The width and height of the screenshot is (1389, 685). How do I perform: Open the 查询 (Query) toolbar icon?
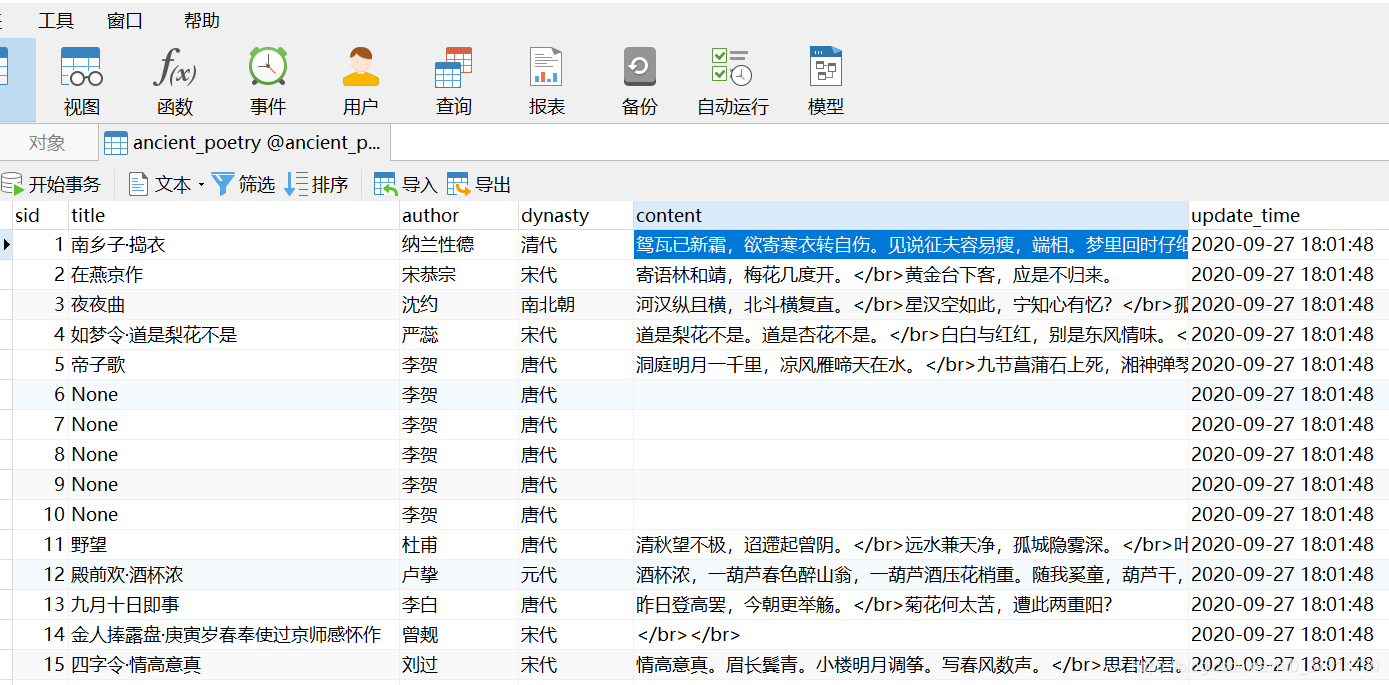tap(454, 81)
